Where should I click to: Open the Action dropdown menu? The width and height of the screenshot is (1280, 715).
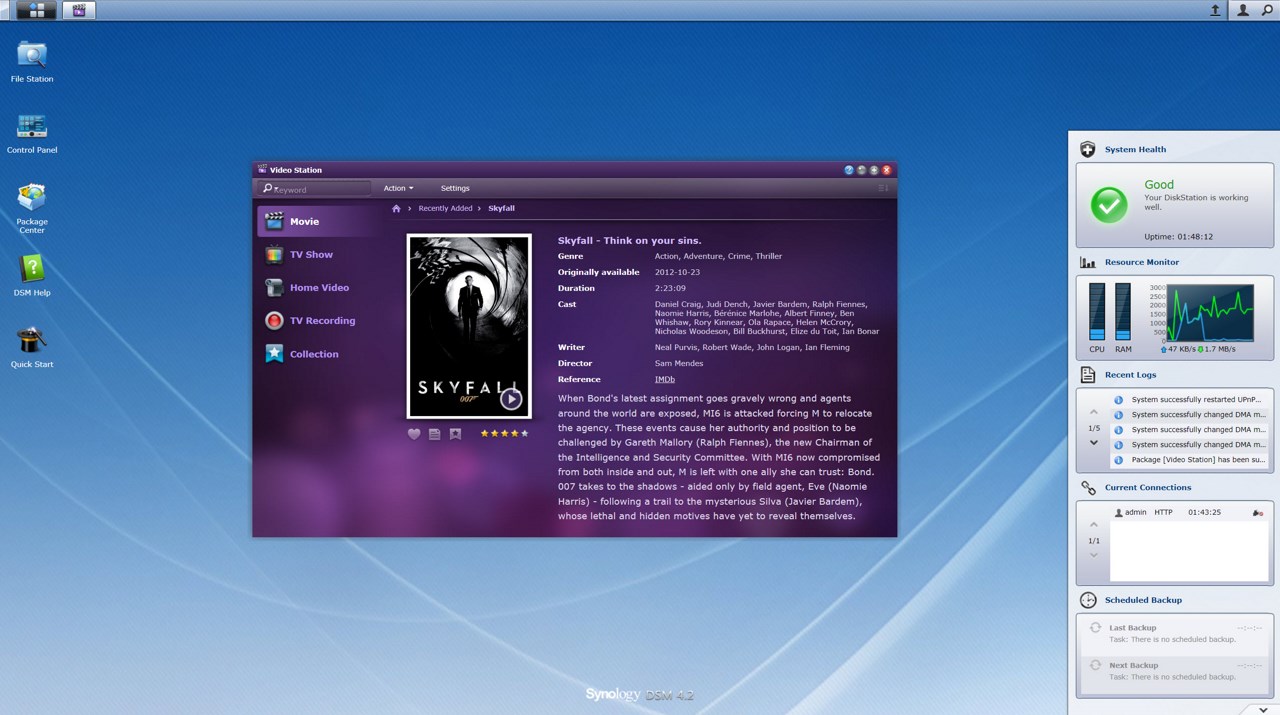(398, 188)
